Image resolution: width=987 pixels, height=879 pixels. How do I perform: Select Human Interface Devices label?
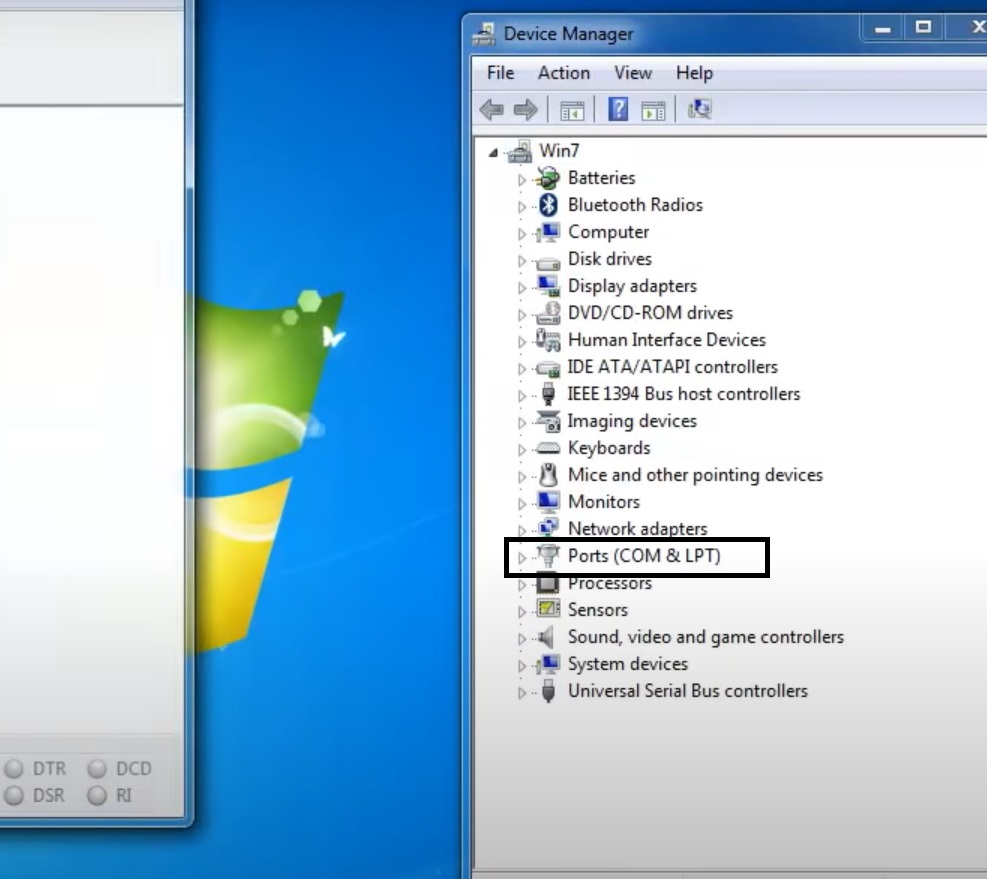pos(667,340)
